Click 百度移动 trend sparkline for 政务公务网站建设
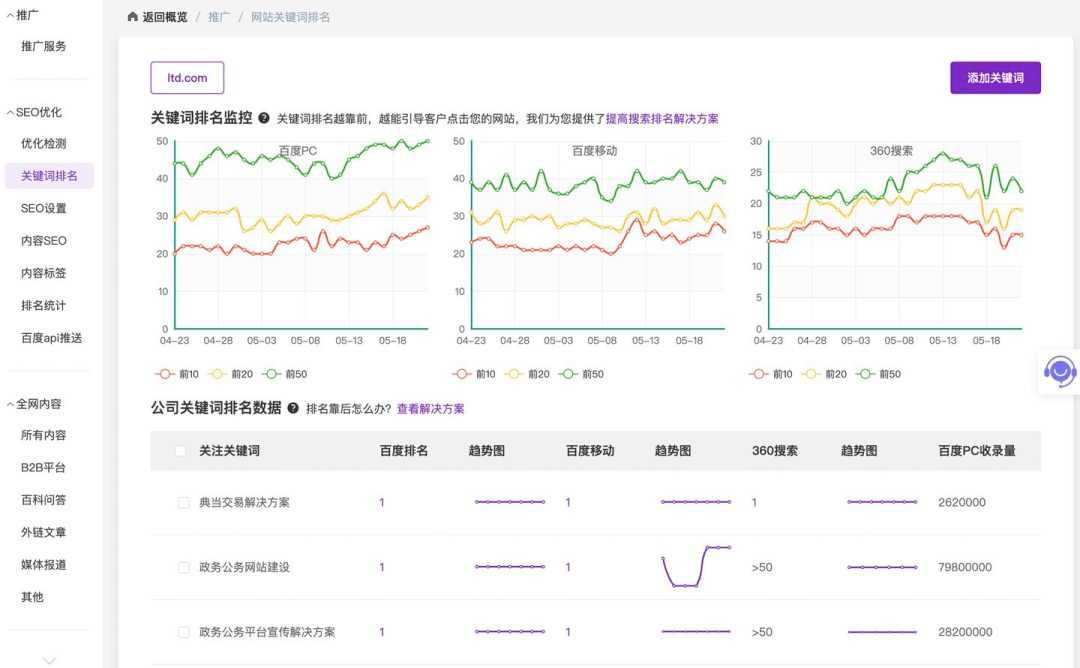The width and height of the screenshot is (1080, 668). tap(696, 567)
